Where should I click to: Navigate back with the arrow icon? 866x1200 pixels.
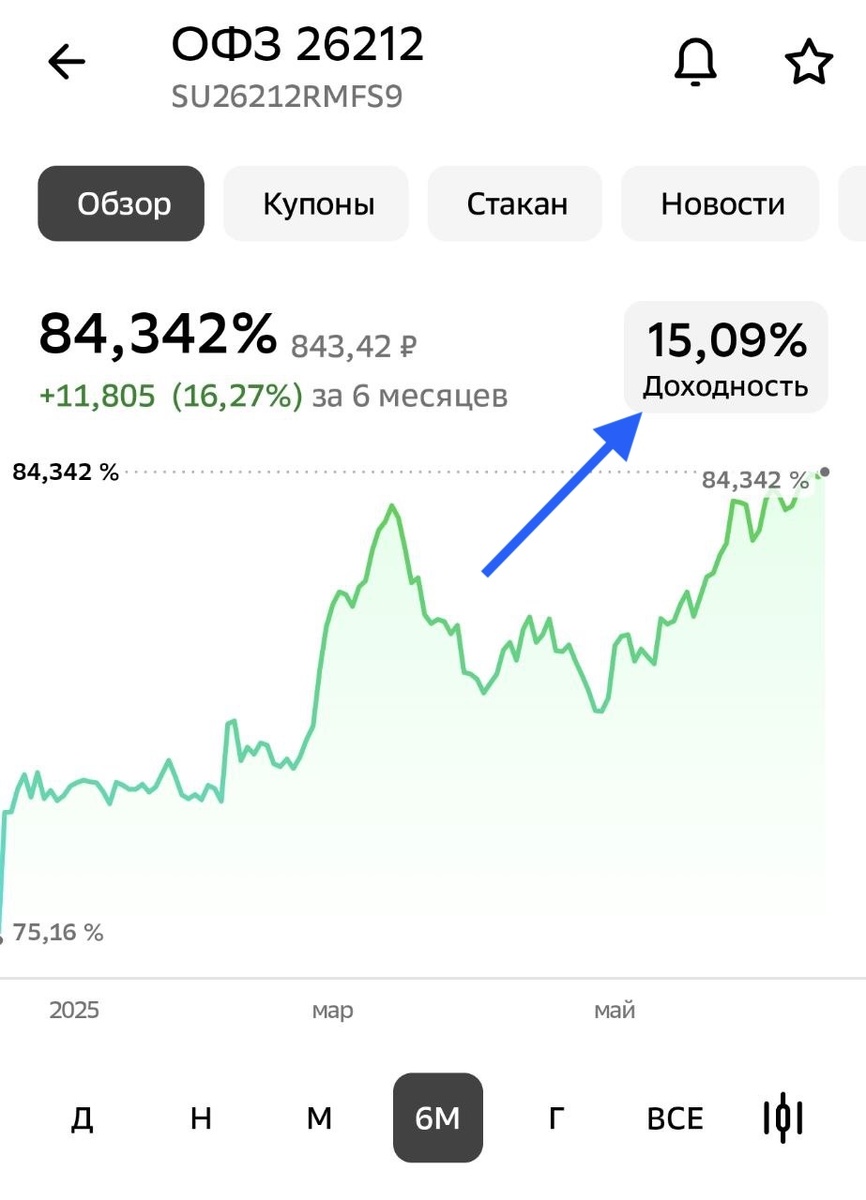tap(65, 62)
